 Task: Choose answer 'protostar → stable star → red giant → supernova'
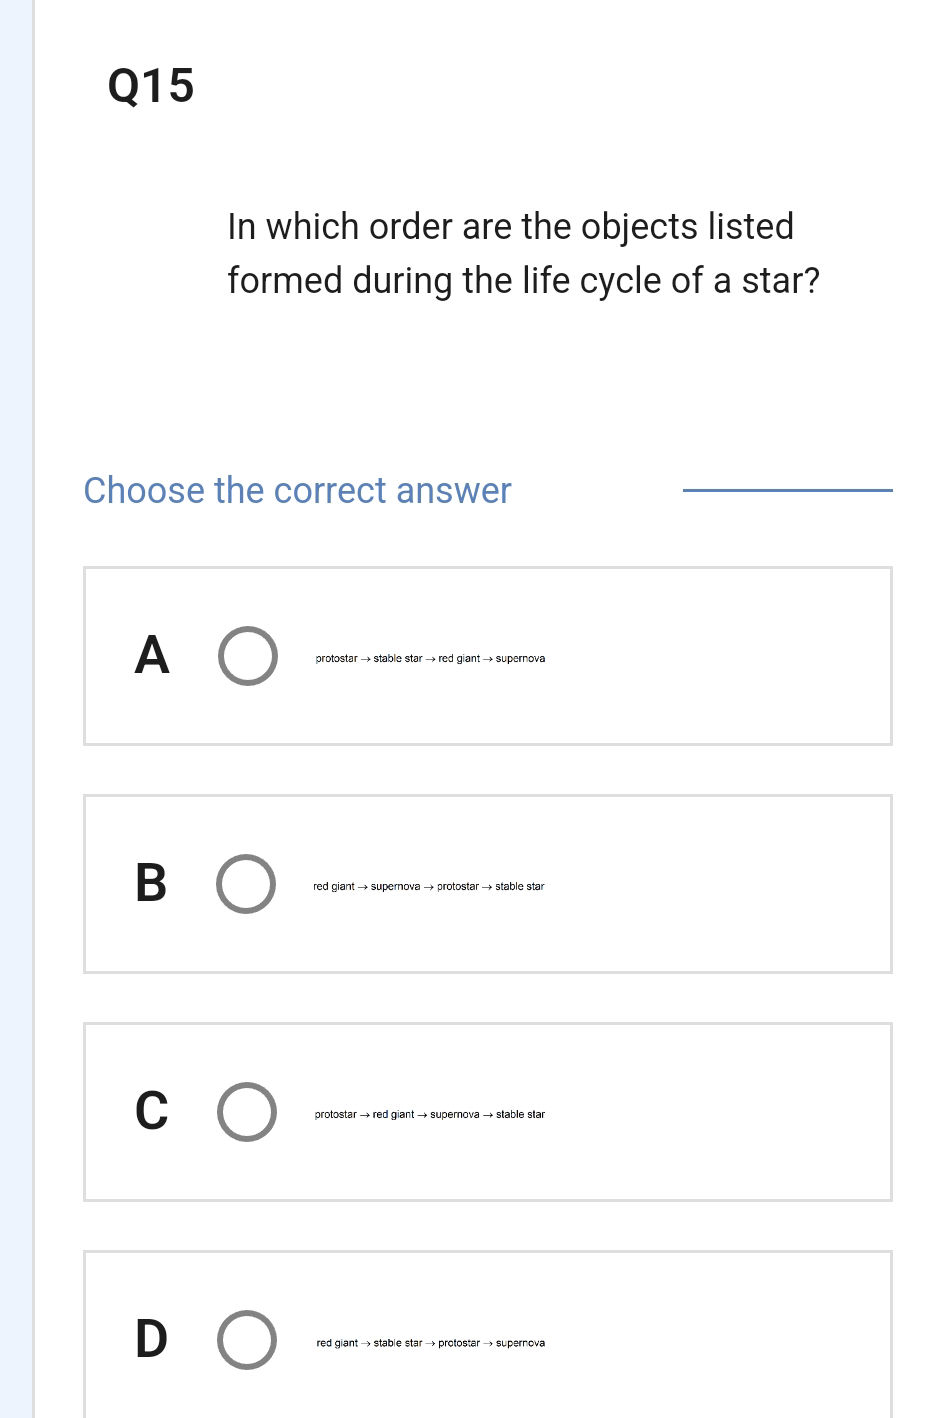coord(430,658)
